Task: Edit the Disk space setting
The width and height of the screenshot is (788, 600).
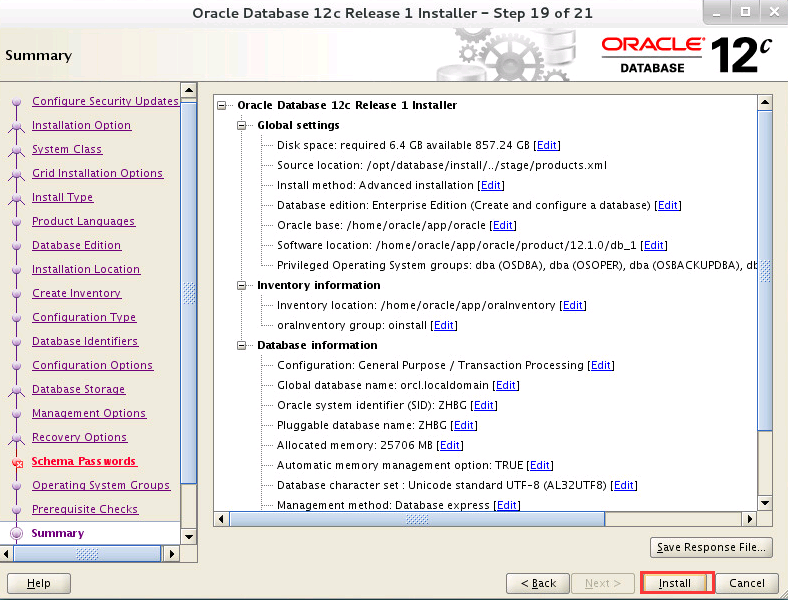Action: (547, 145)
